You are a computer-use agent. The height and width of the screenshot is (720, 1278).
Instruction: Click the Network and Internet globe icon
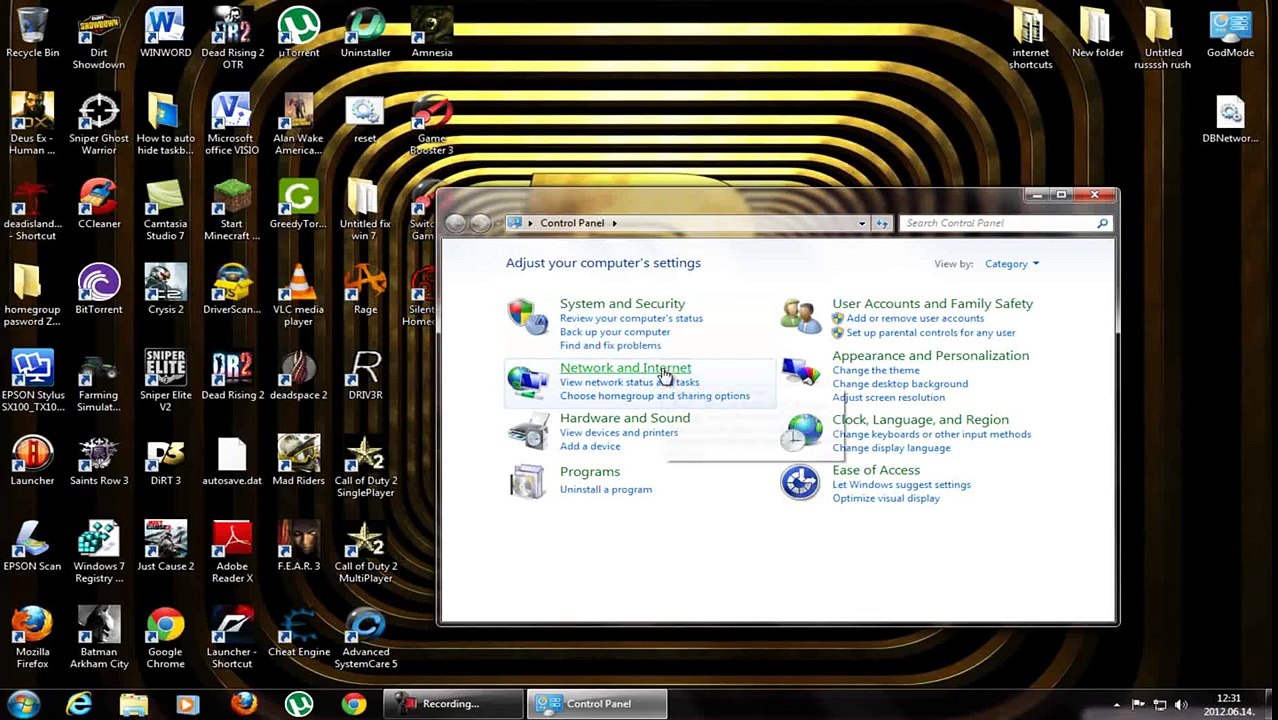click(527, 381)
